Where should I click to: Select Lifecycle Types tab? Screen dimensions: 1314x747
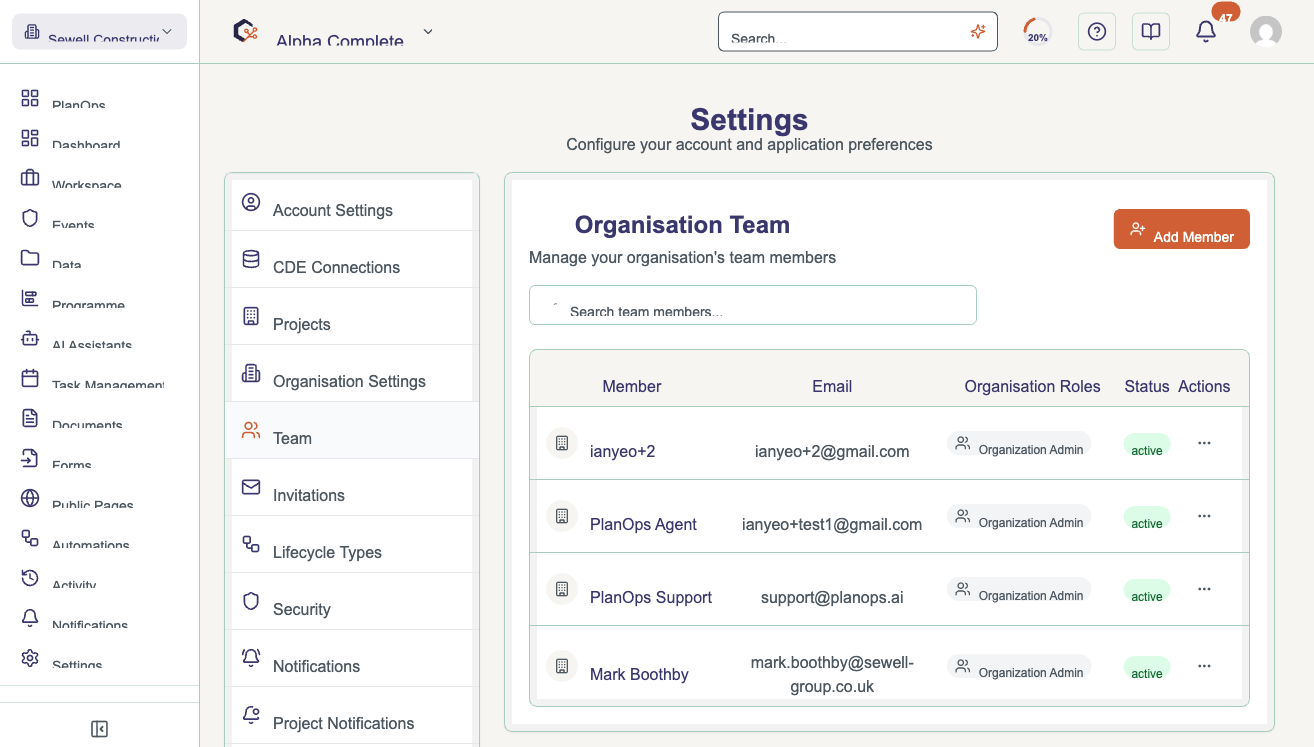352,545
